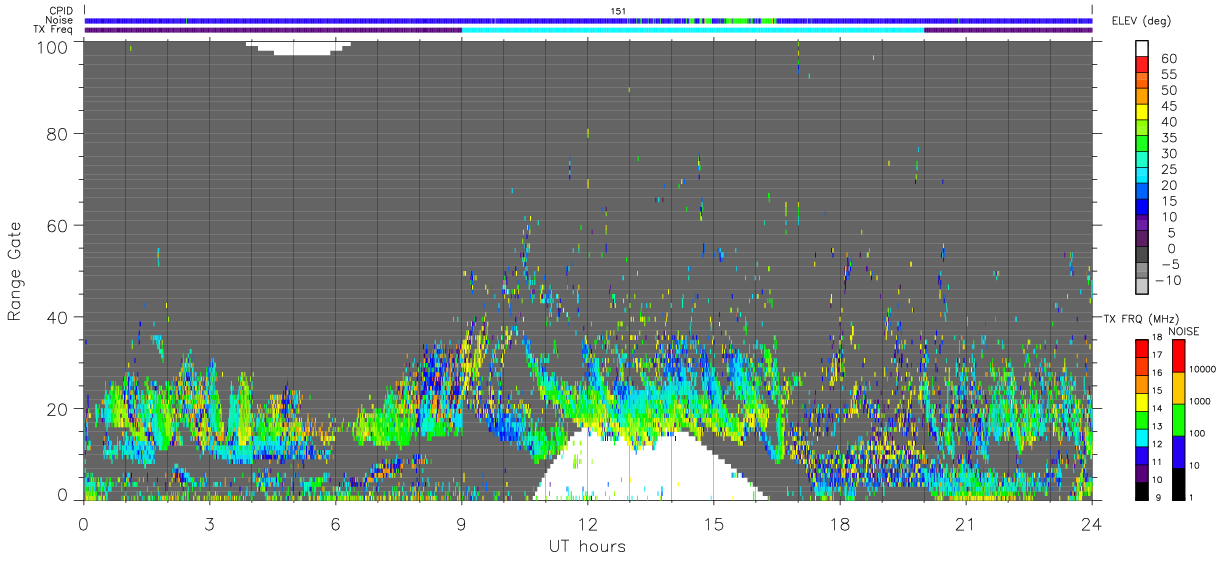The height and width of the screenshot is (567, 1228).
Task: Click the 30 label on ELEV colorbar
Action: [x=1170, y=154]
